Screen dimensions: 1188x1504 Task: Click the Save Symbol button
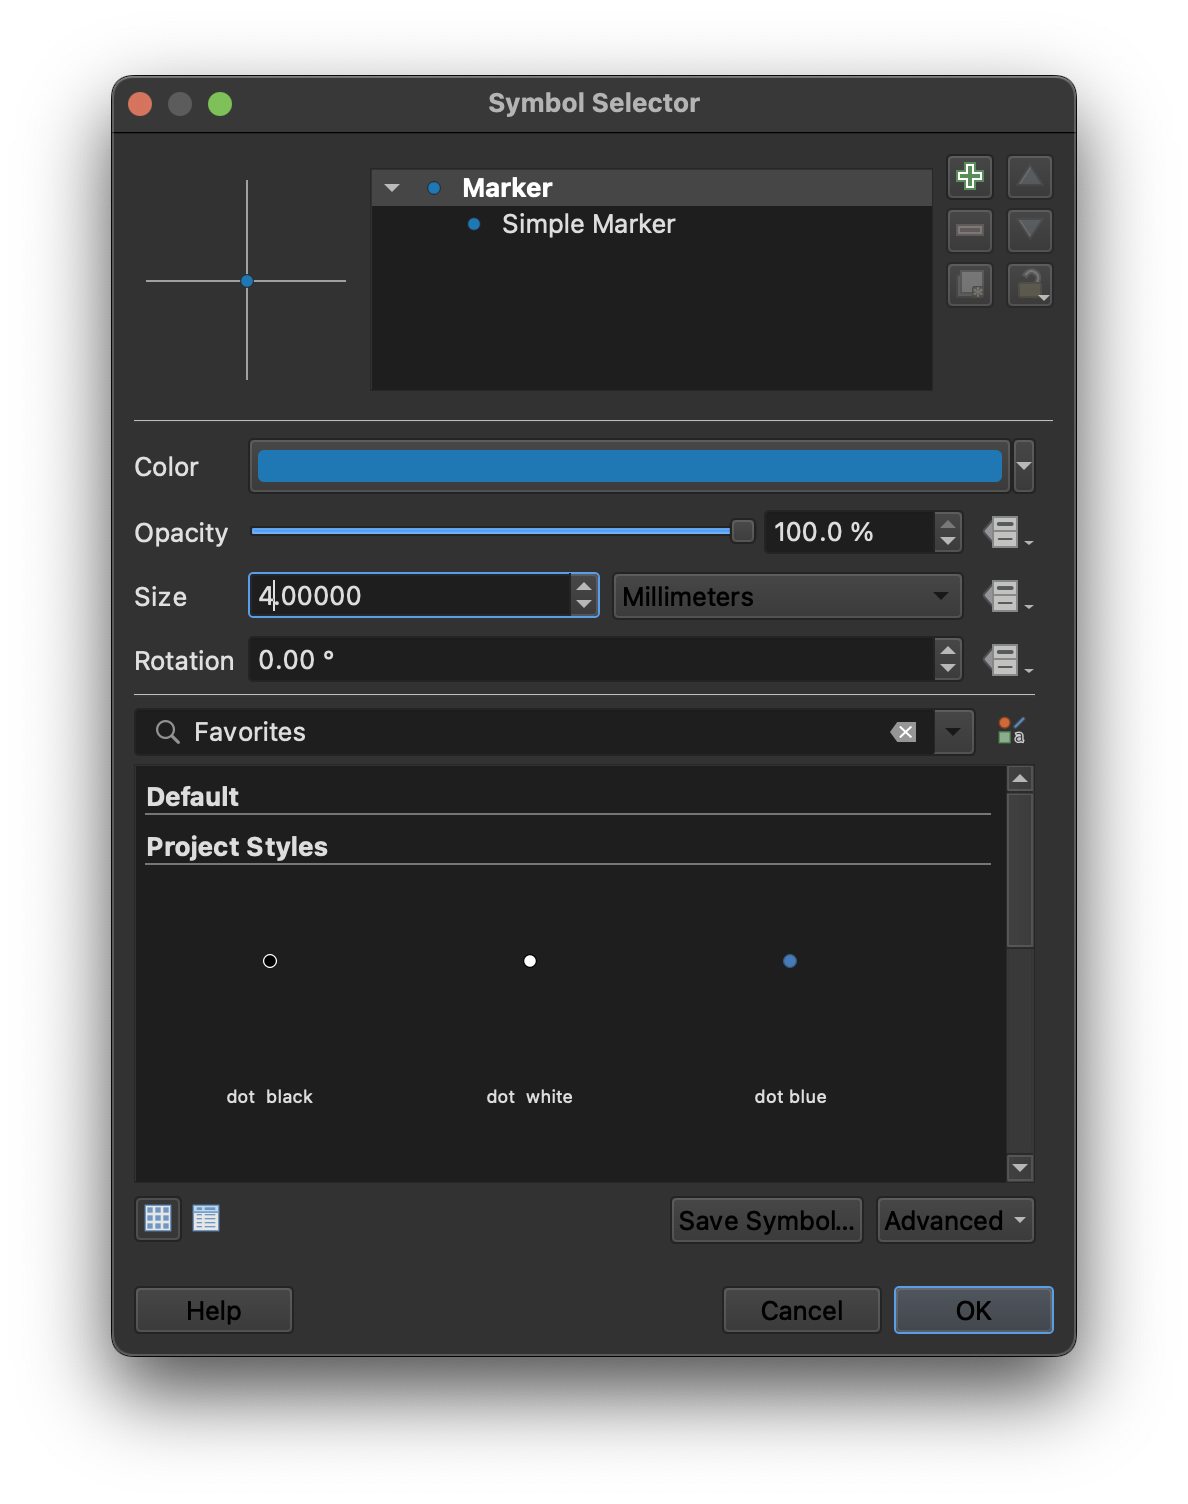[x=766, y=1220]
